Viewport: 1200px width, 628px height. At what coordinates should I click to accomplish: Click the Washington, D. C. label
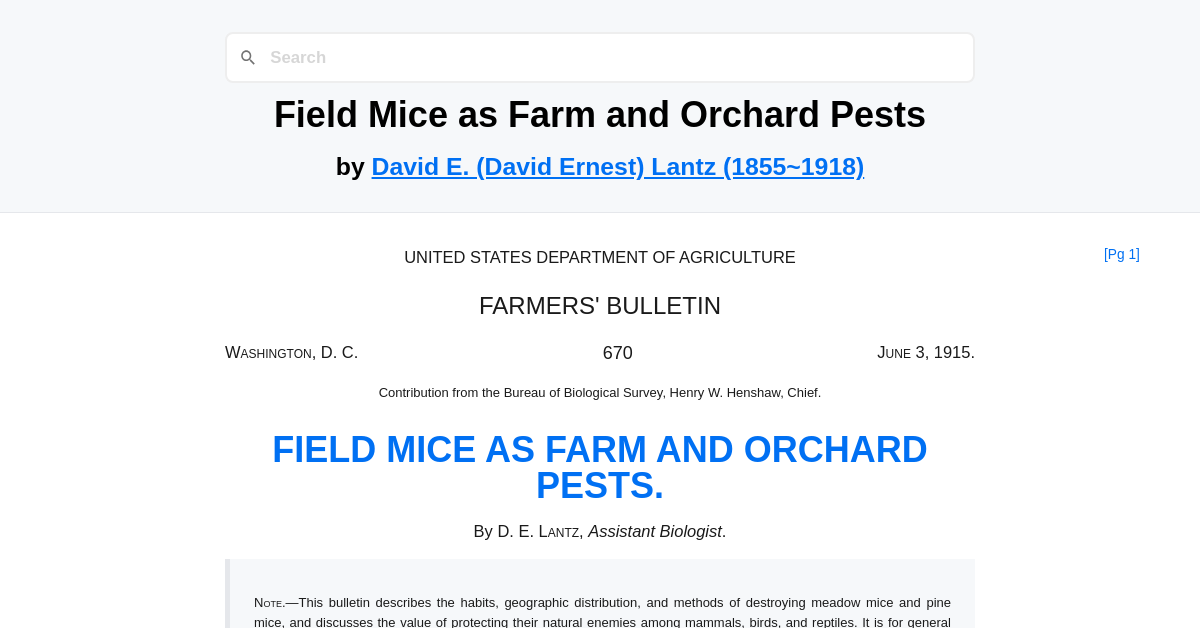291,352
